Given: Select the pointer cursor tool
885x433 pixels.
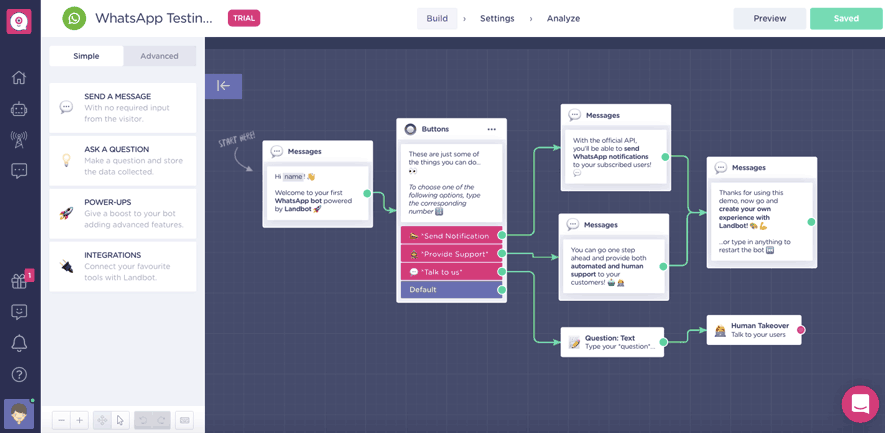Looking at the screenshot, I should point(120,421).
